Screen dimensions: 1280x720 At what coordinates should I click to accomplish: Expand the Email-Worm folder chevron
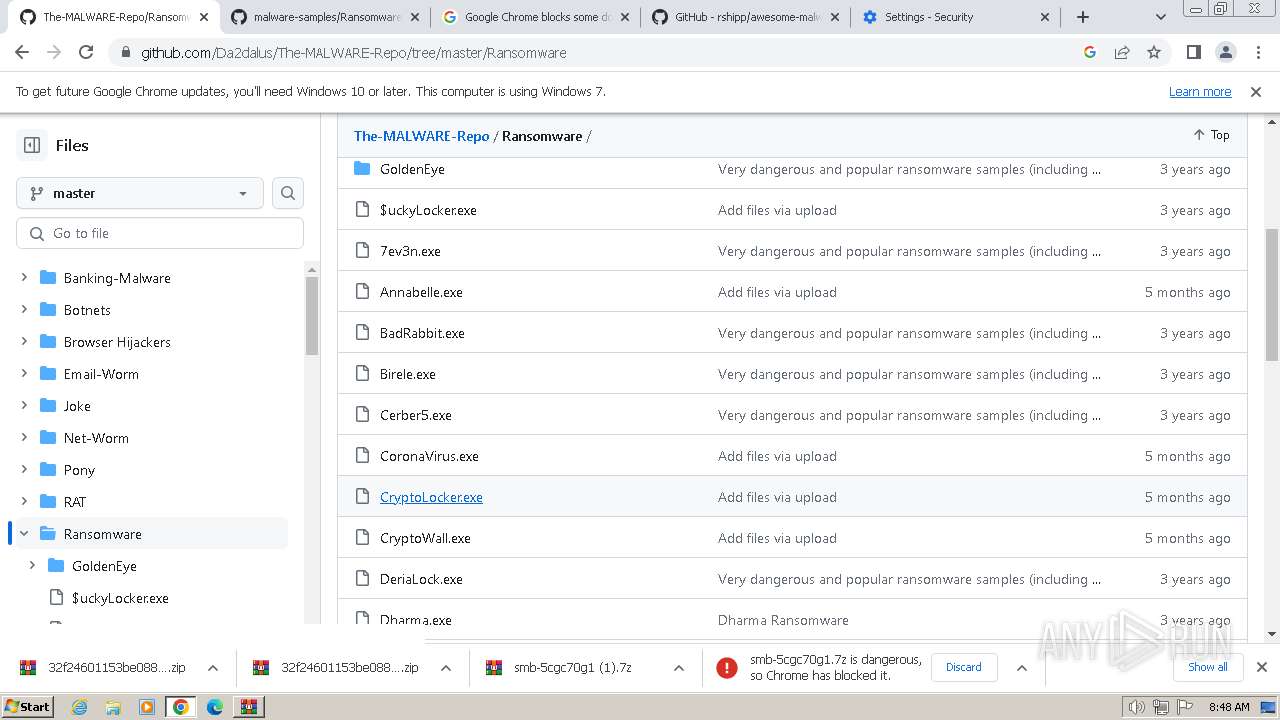point(24,374)
